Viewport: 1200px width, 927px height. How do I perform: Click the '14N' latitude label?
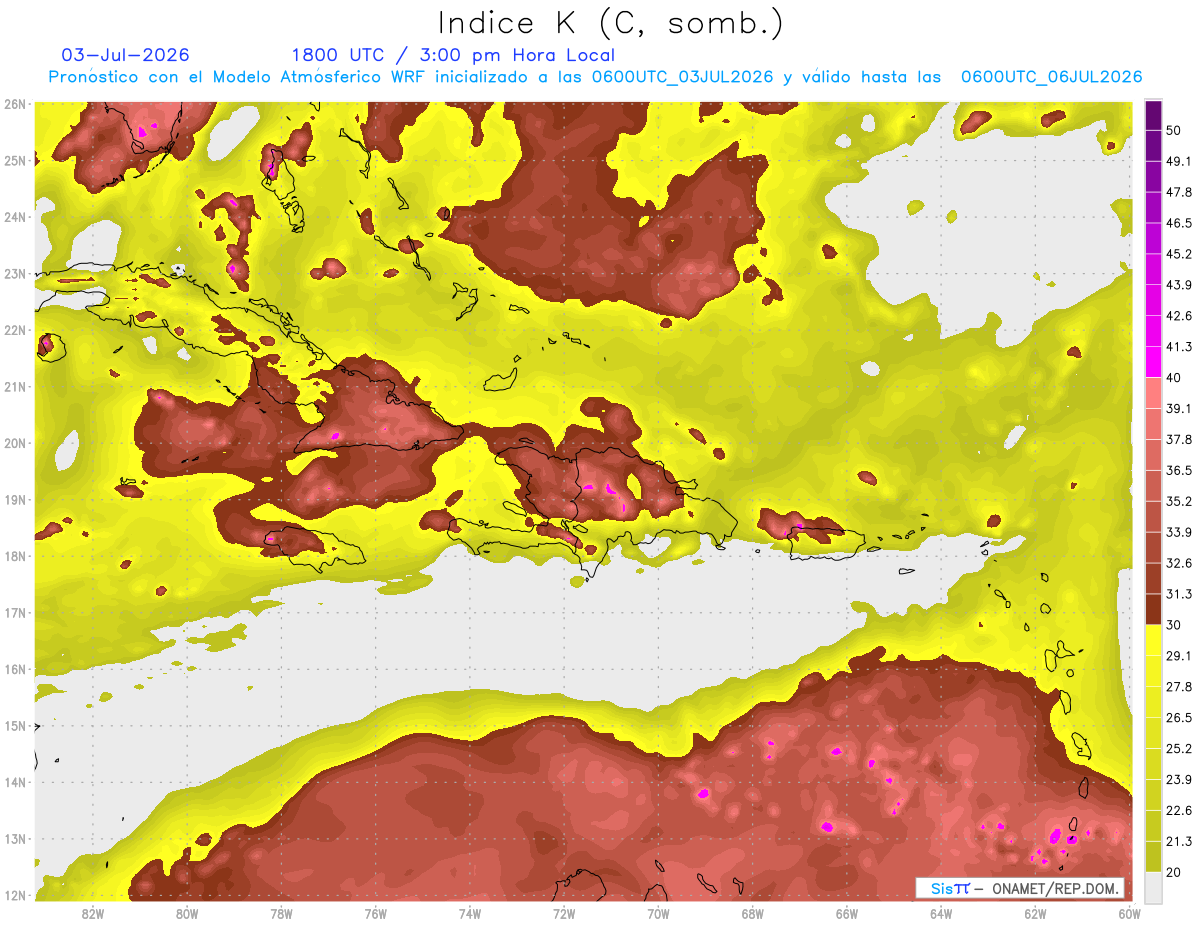15,782
